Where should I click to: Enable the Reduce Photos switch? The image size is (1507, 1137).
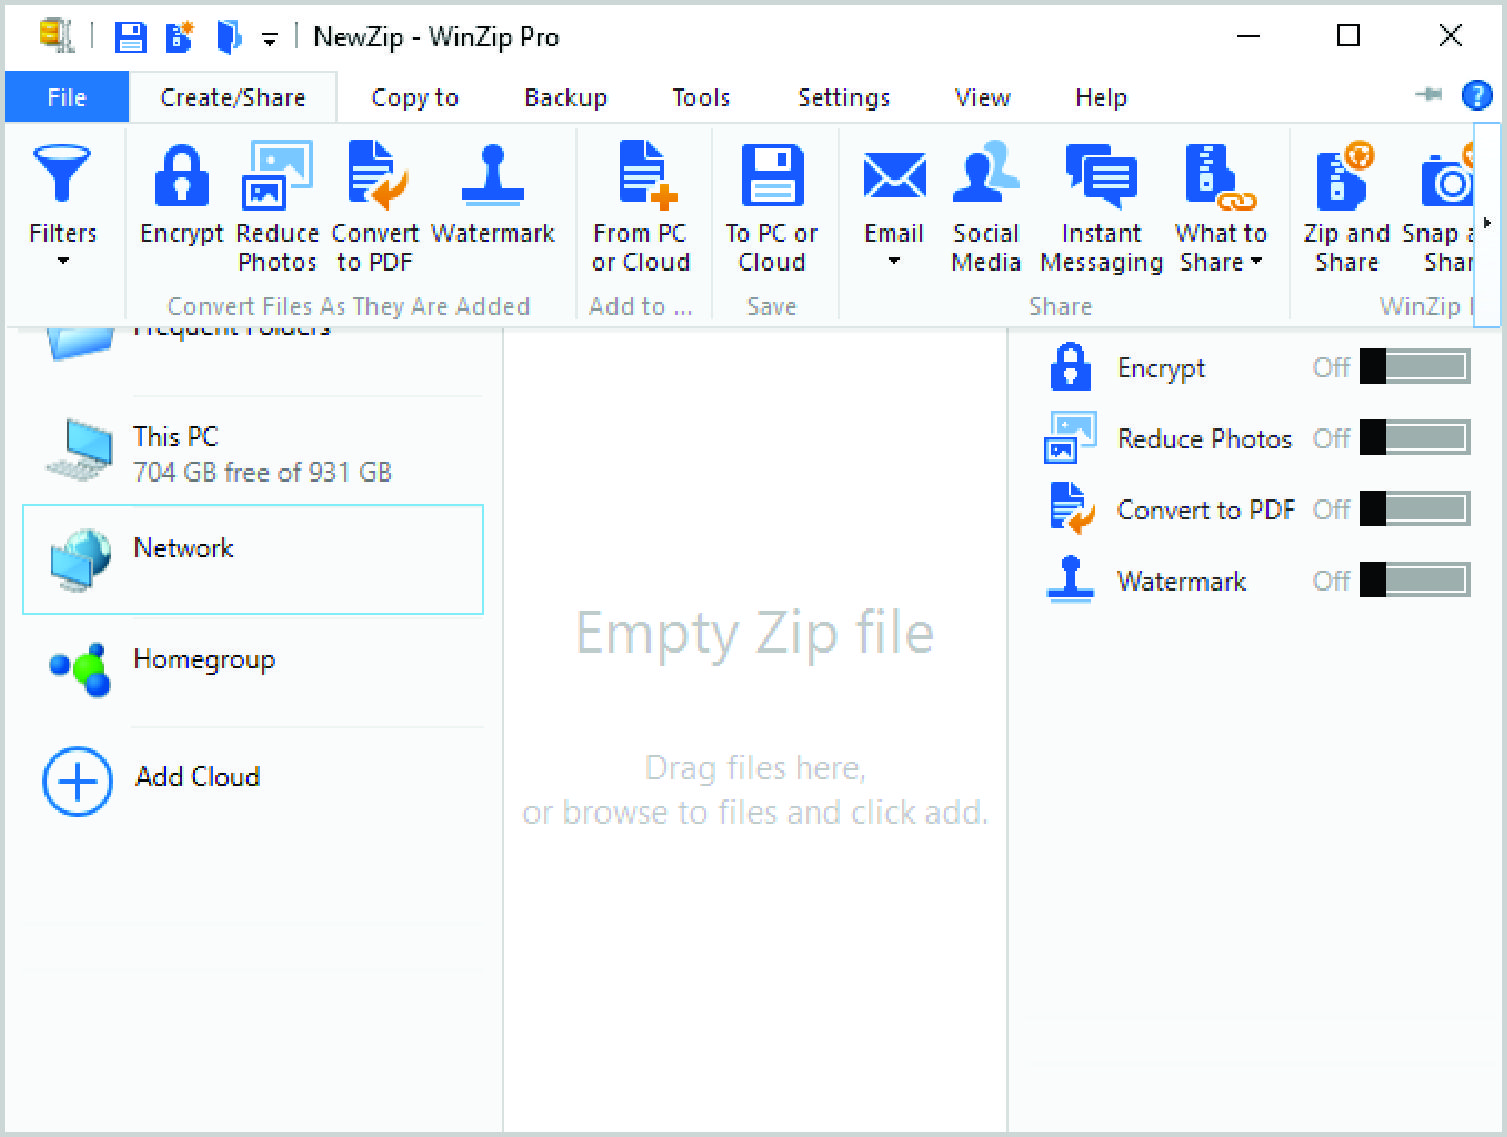[x=1413, y=437]
